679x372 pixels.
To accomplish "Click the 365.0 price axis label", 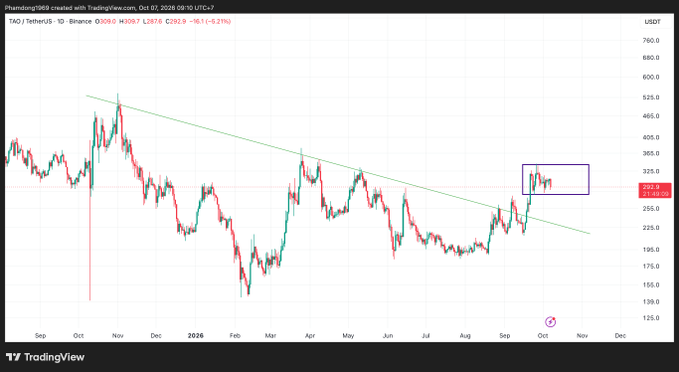I will click(x=651, y=153).
